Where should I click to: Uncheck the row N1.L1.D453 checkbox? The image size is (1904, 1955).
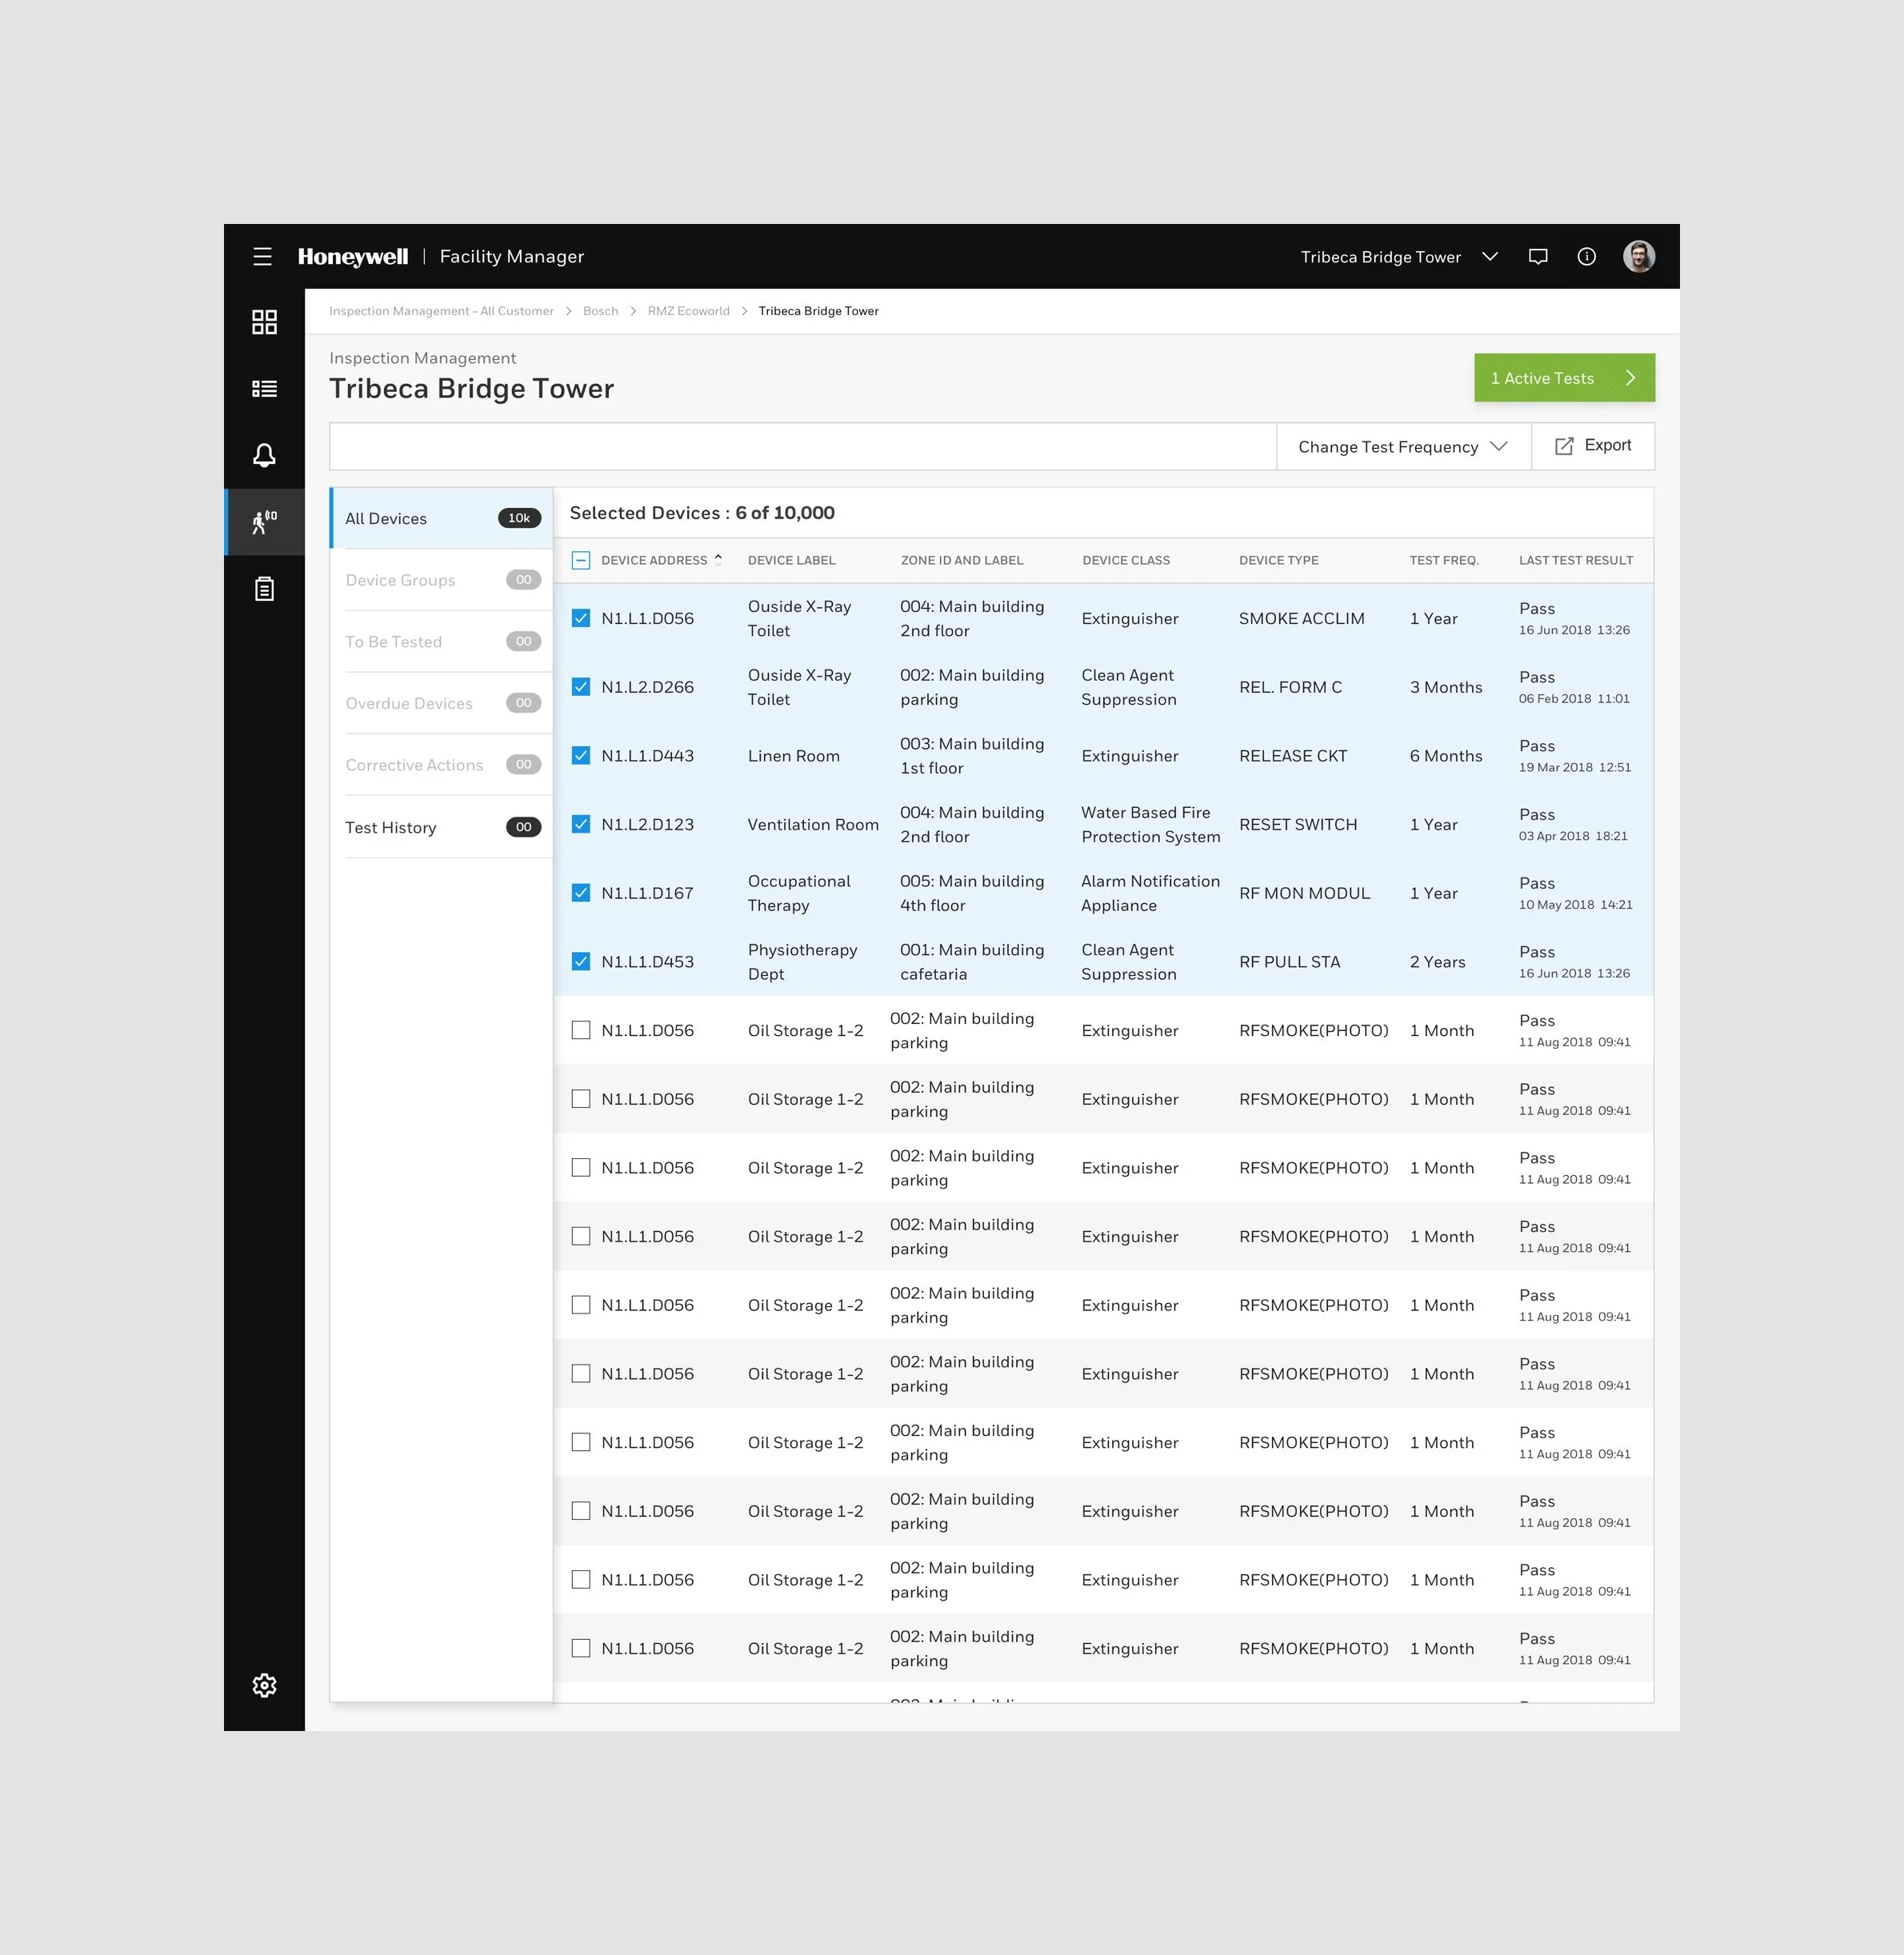point(581,962)
